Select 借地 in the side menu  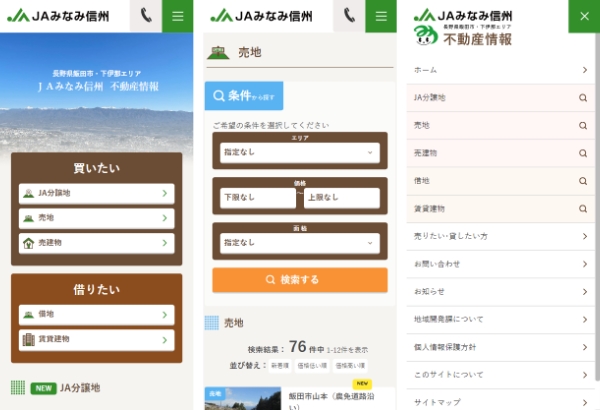[501, 181]
